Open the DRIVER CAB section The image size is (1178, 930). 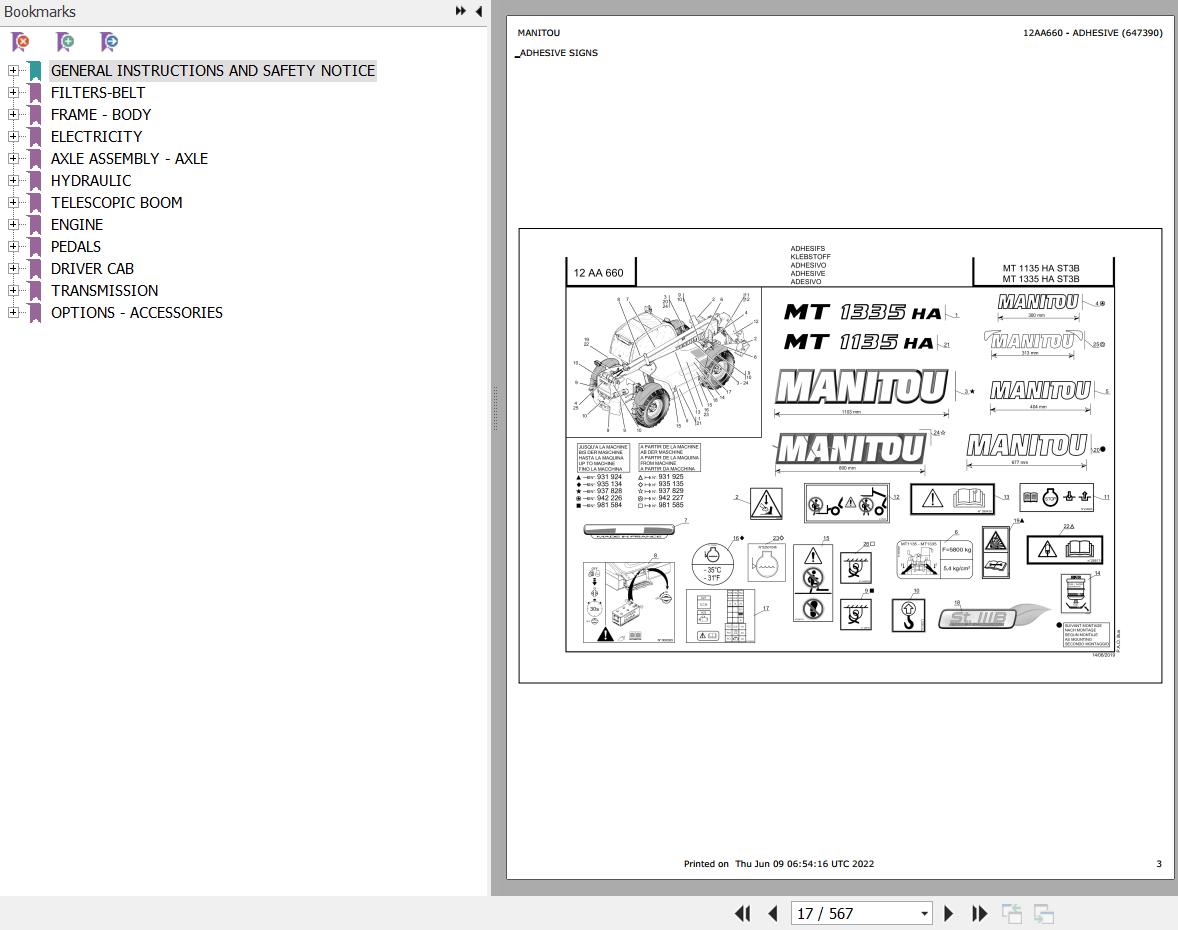pos(92,268)
